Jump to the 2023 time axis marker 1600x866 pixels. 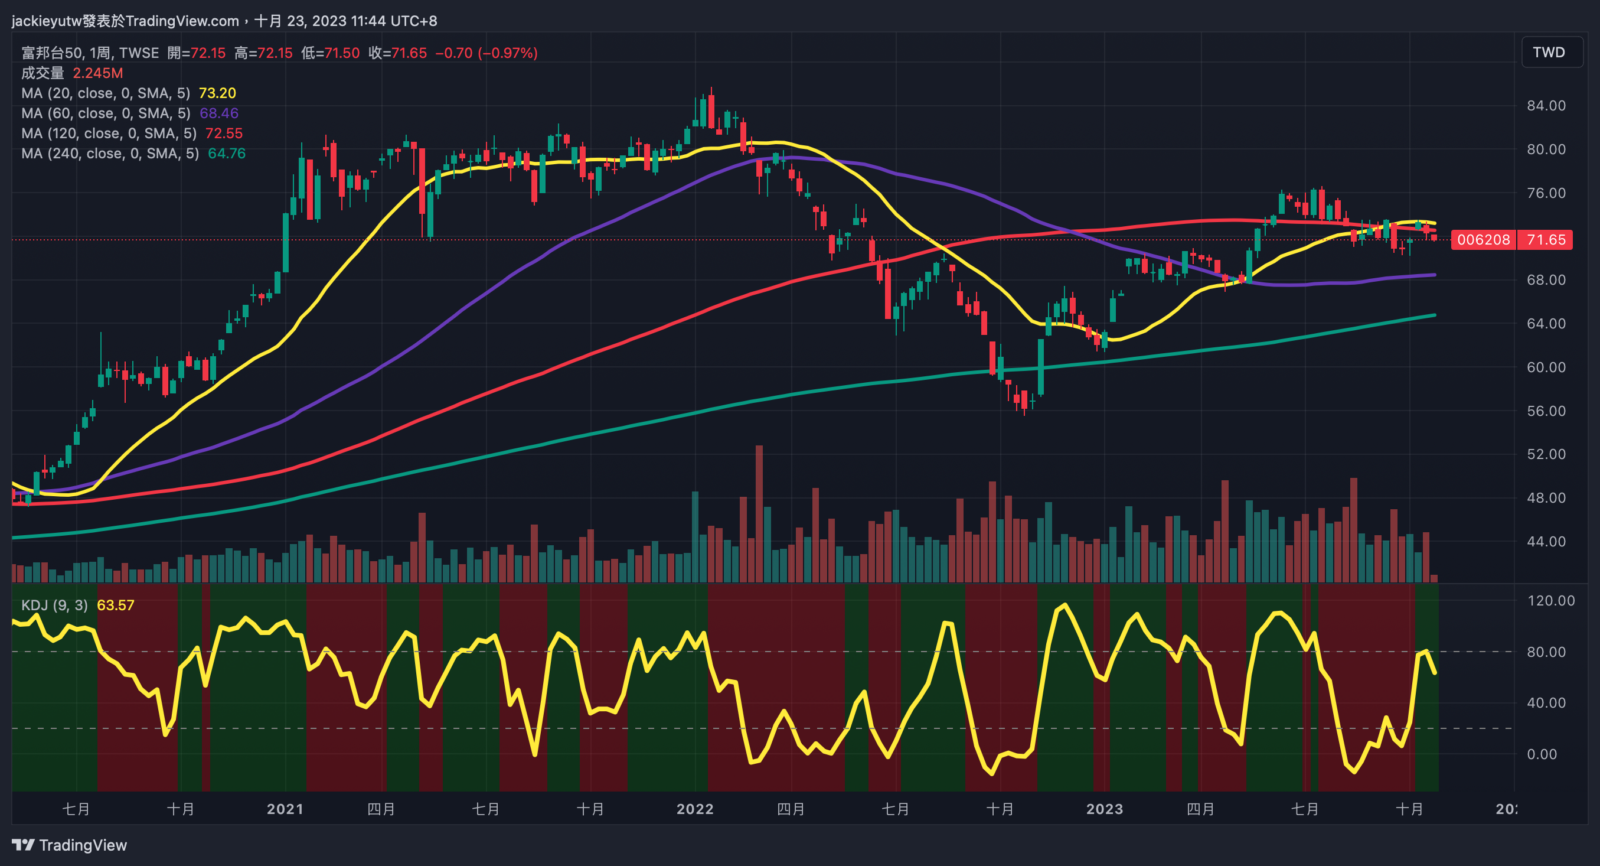point(1105,809)
